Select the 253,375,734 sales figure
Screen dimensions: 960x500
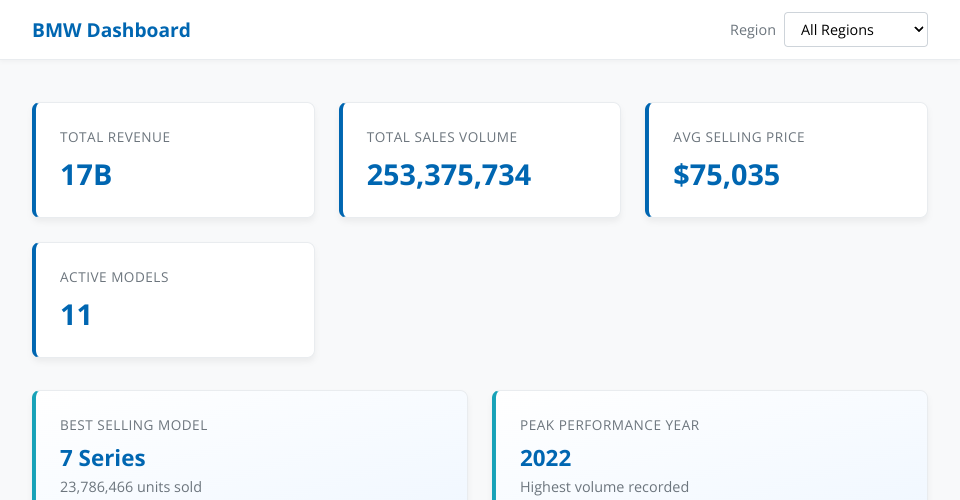click(x=448, y=175)
